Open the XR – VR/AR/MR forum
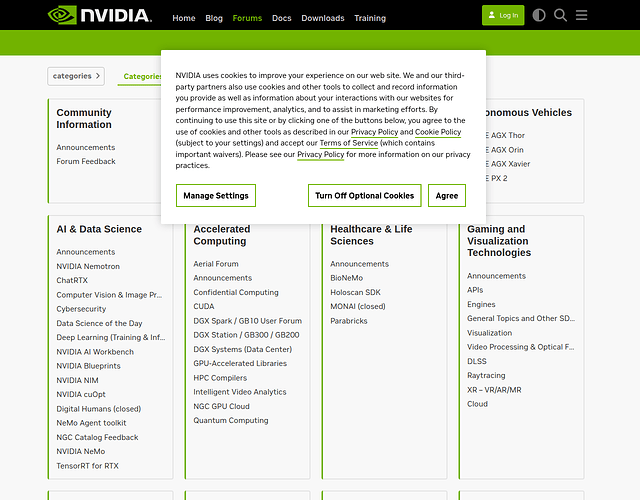640x500 pixels. click(494, 390)
